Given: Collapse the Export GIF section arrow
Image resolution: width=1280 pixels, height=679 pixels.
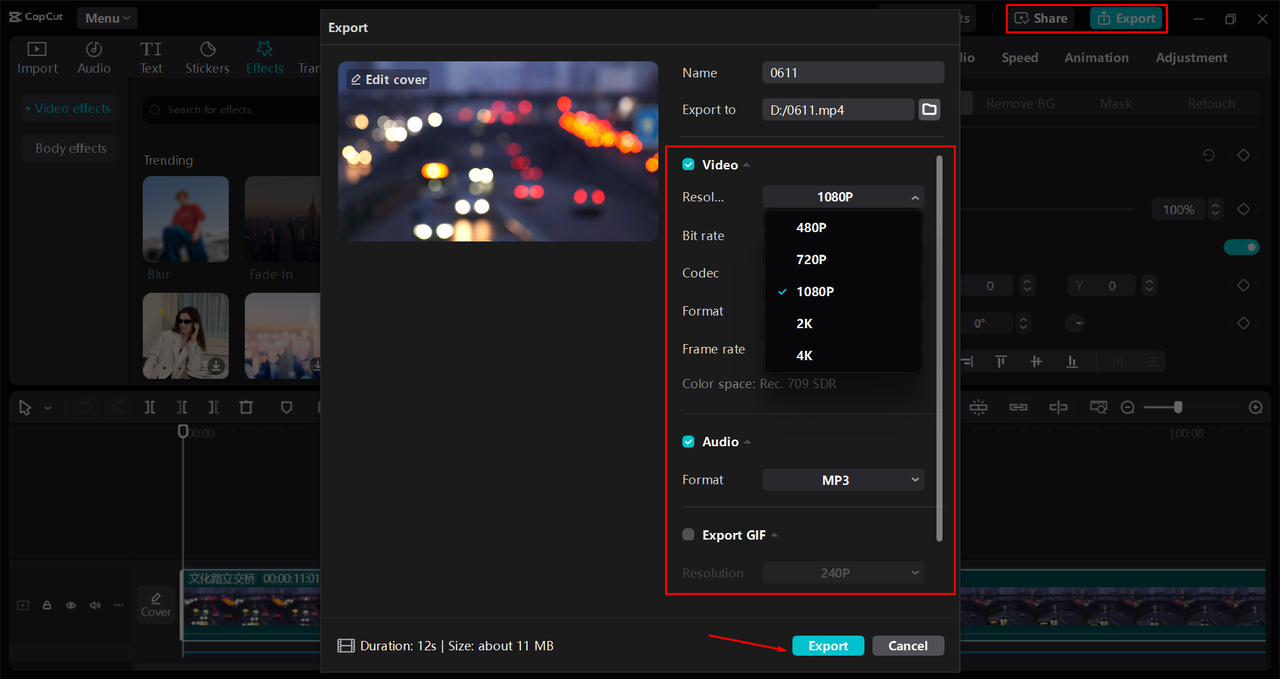Looking at the screenshot, I should click(x=774, y=535).
